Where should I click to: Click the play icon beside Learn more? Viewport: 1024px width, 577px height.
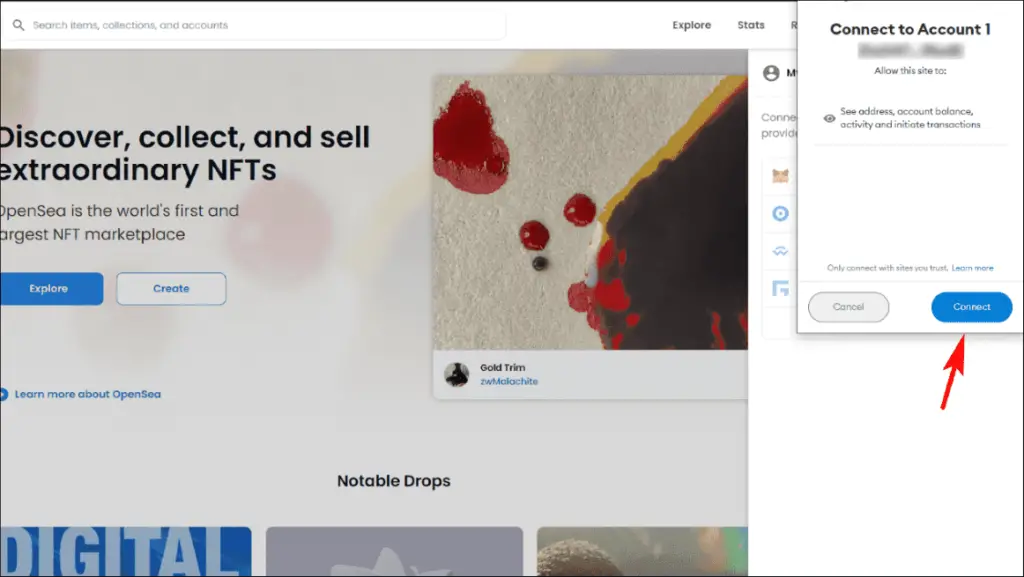point(3,394)
